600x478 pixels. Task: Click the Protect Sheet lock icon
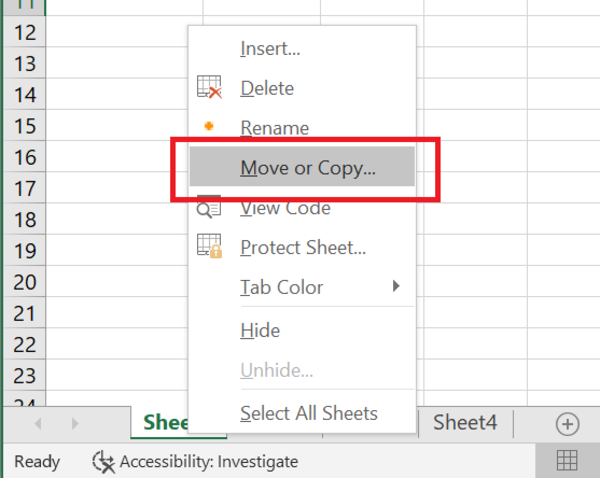pyautogui.click(x=209, y=246)
